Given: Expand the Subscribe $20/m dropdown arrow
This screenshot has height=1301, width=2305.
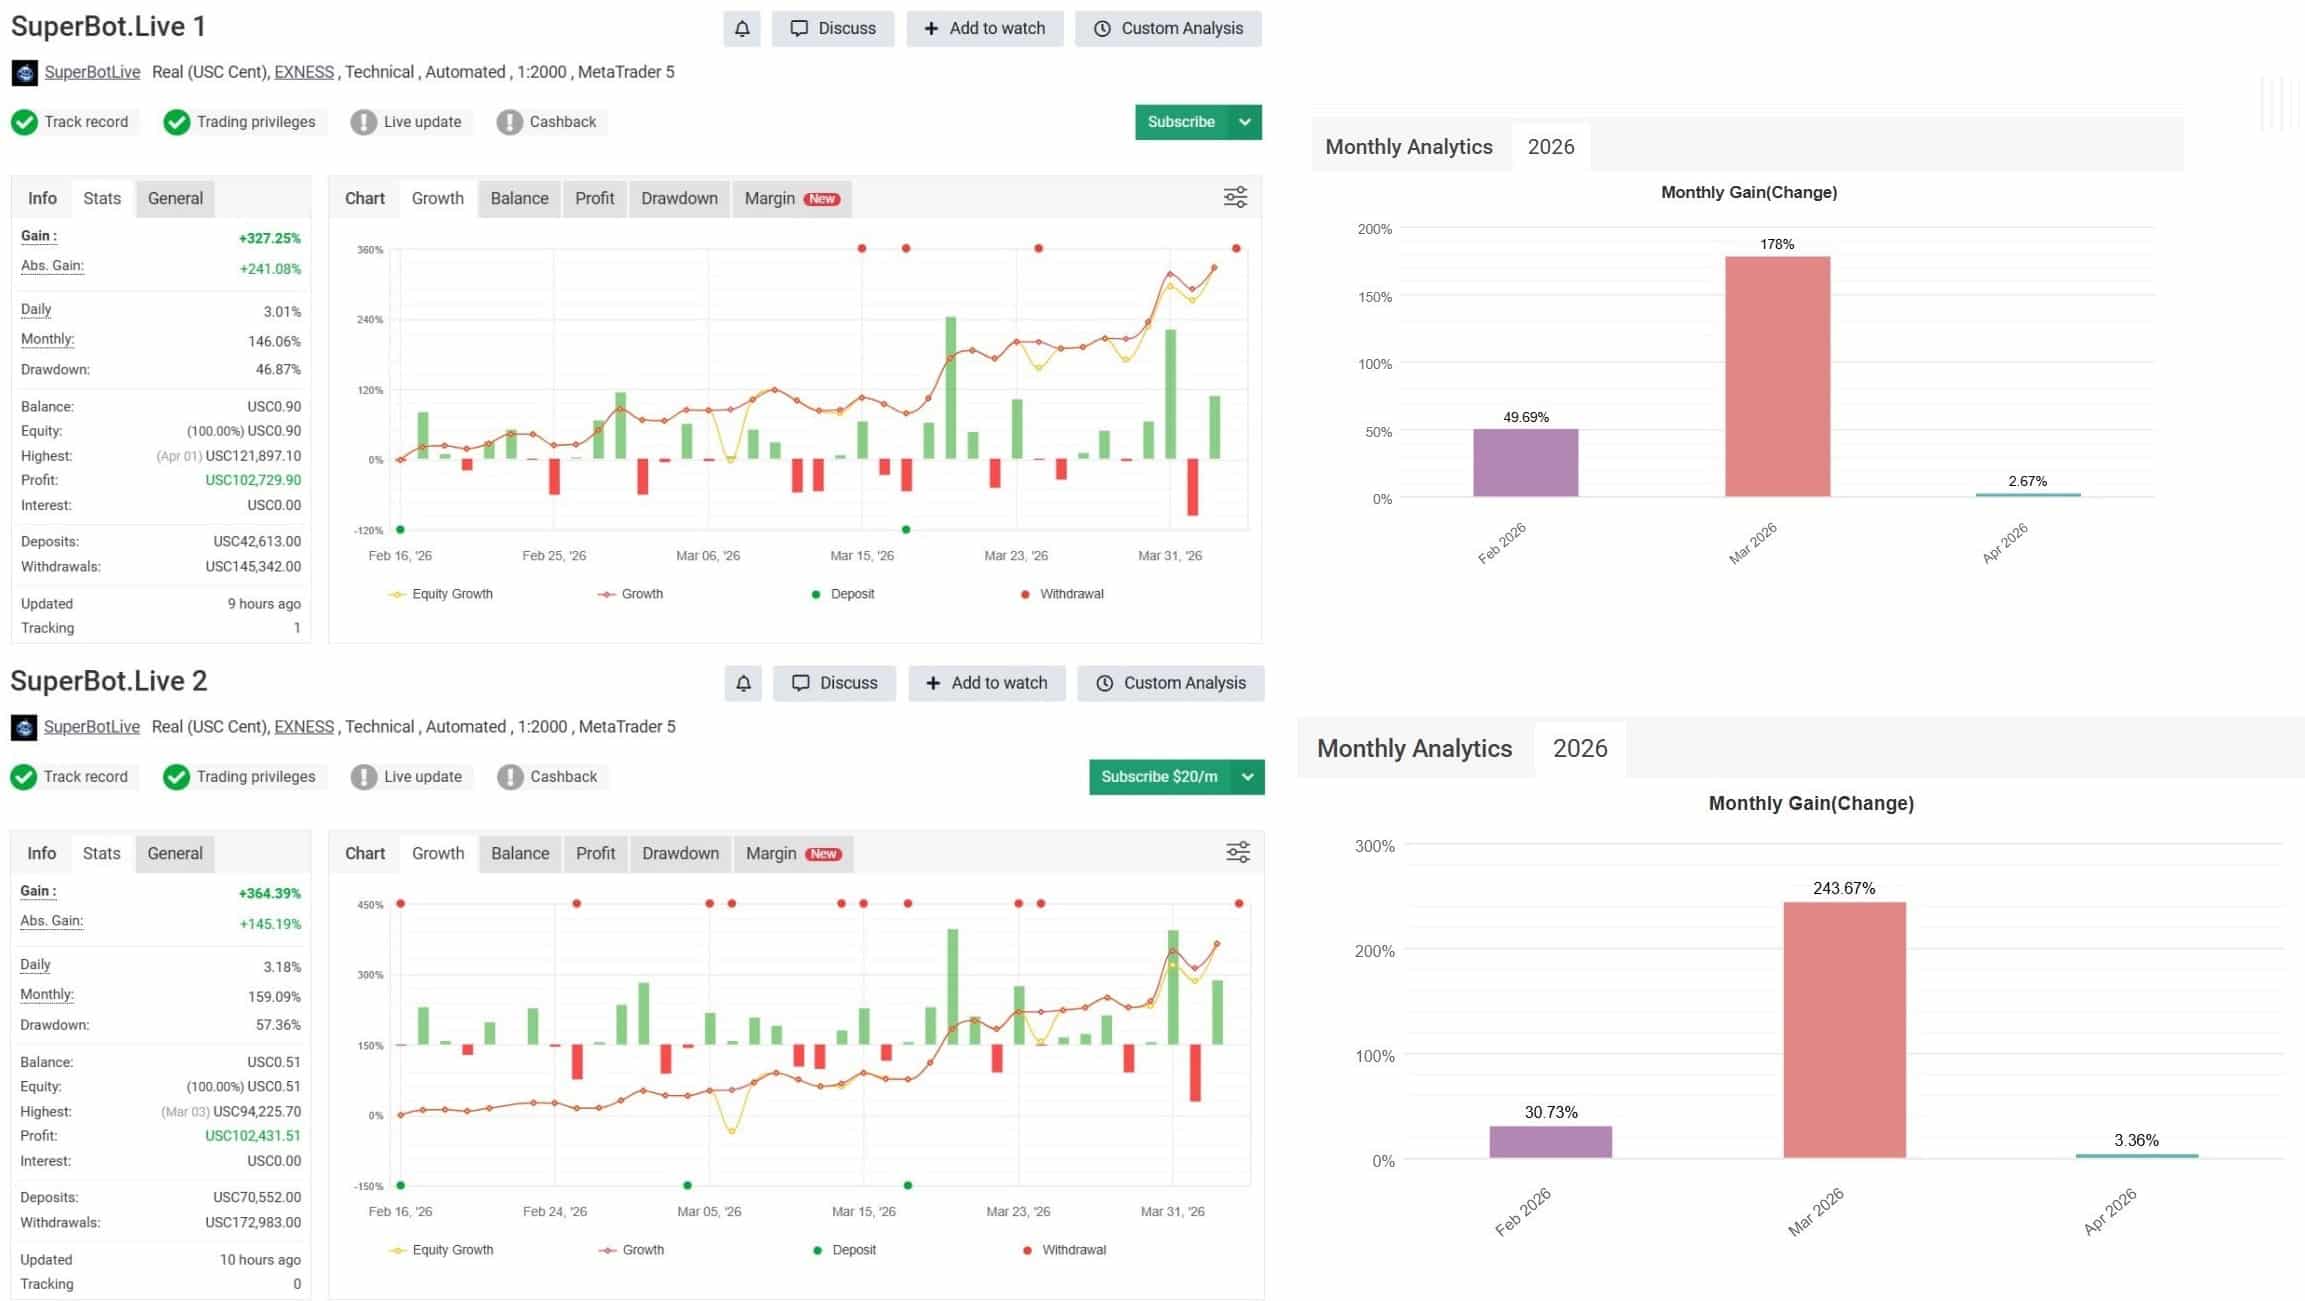Looking at the screenshot, I should point(1247,777).
